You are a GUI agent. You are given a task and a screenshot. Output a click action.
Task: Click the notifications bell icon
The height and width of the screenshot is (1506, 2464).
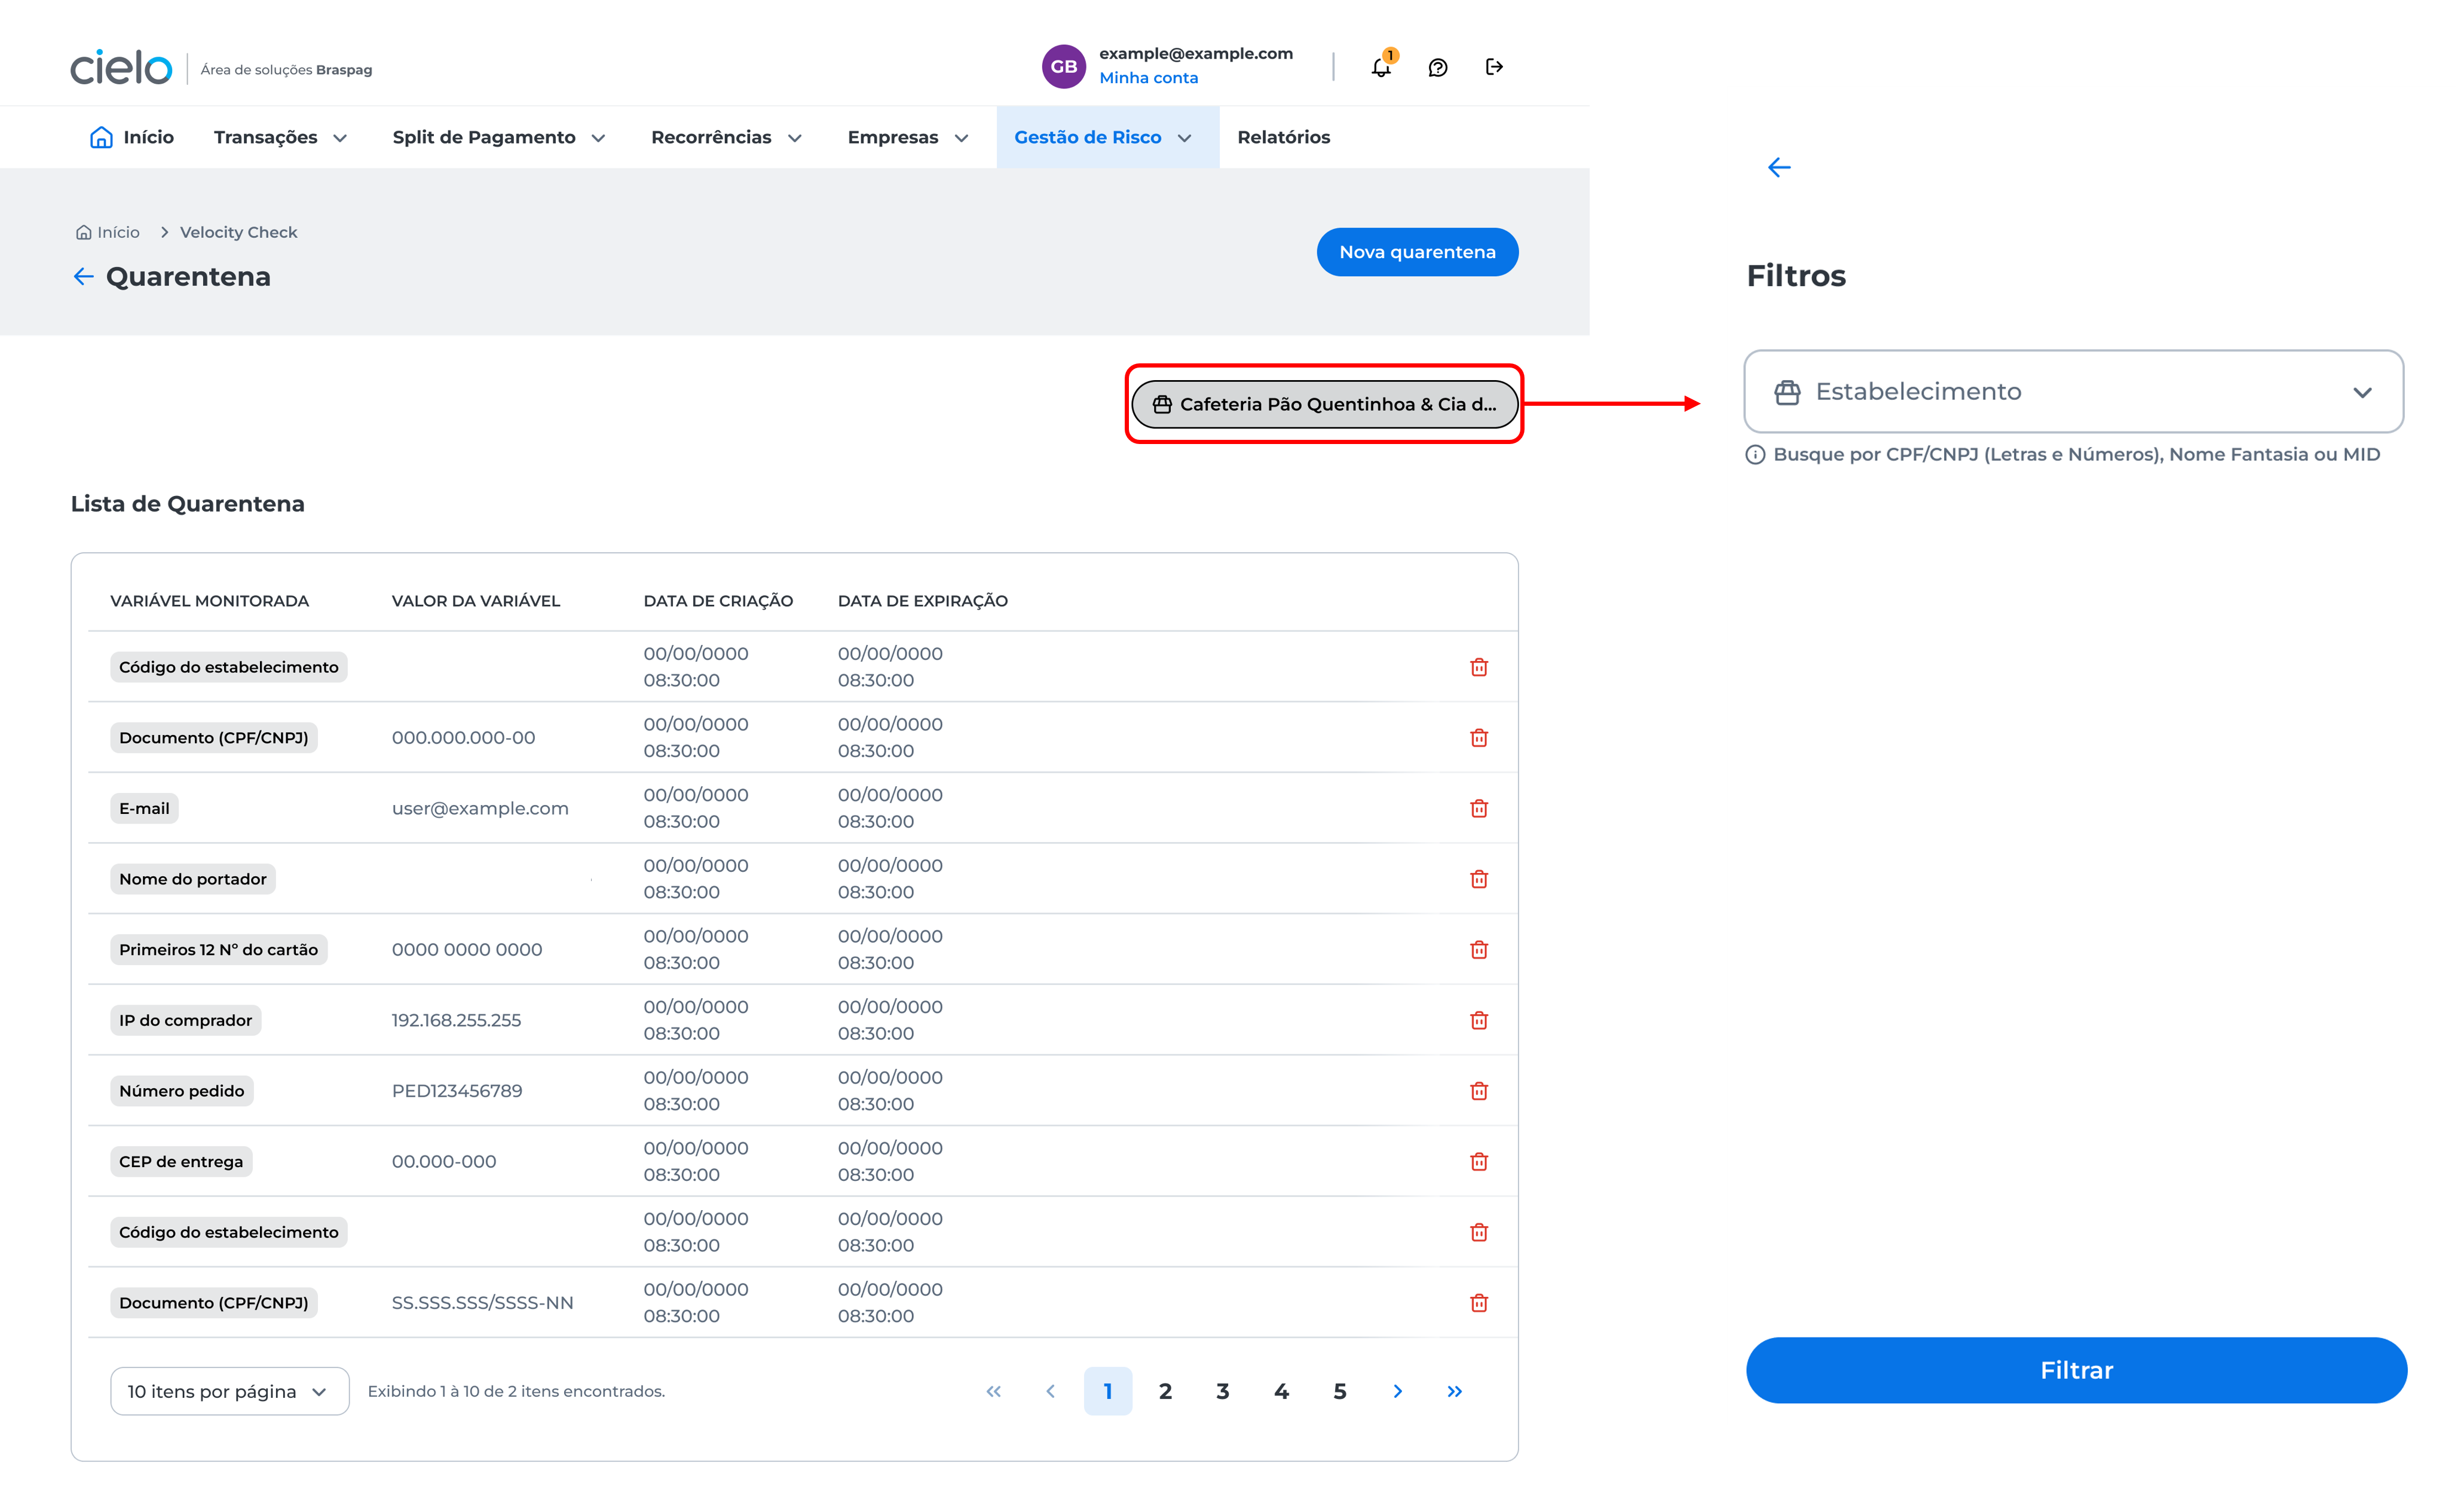coord(1381,67)
